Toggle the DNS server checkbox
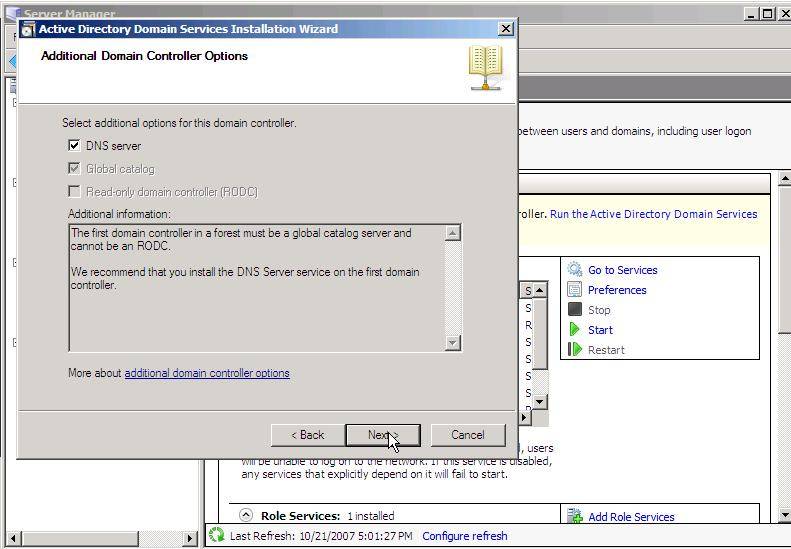 pos(74,146)
